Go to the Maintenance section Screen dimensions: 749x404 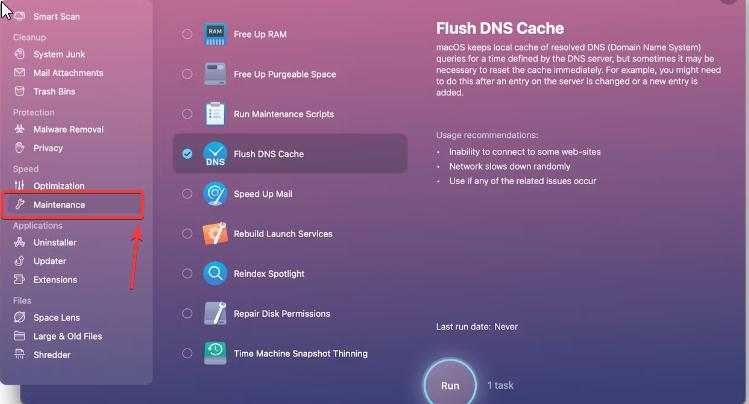click(59, 205)
